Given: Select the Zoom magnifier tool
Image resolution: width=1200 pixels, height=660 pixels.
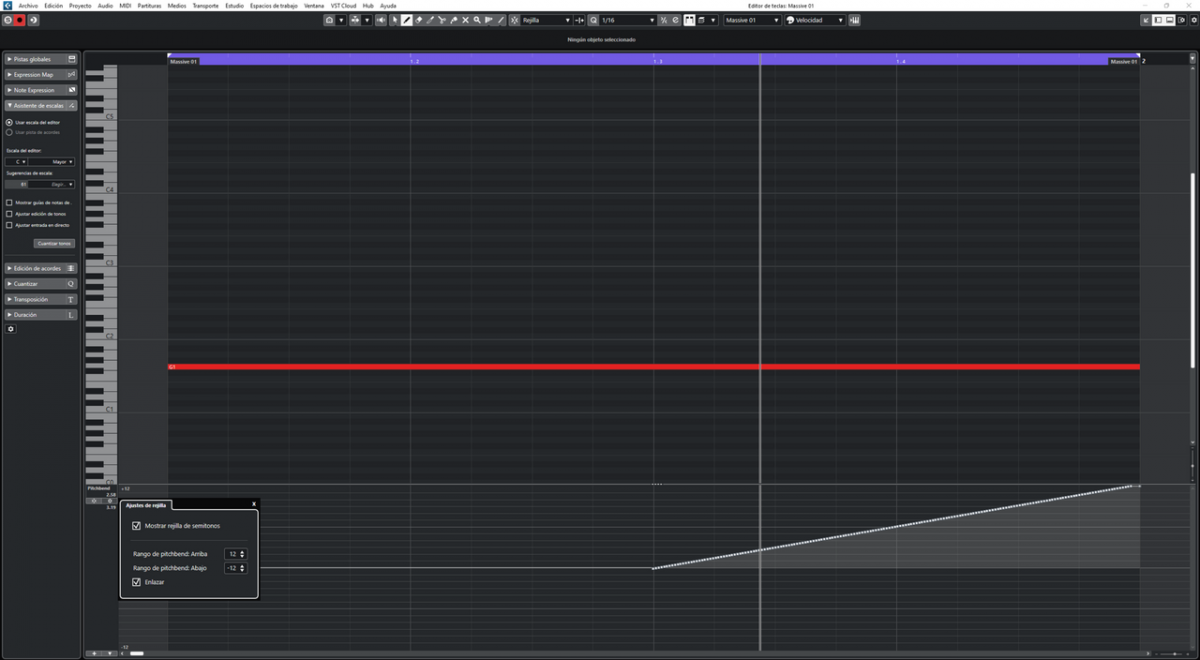Looking at the screenshot, I should pyautogui.click(x=477, y=20).
